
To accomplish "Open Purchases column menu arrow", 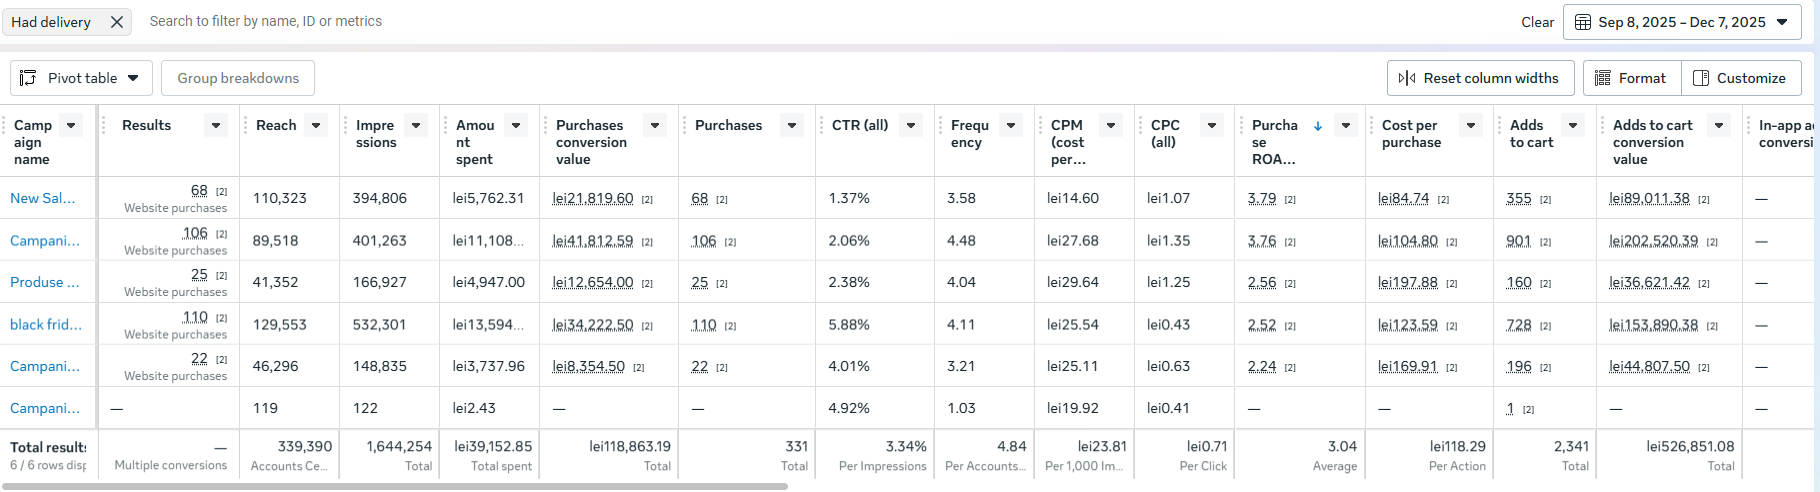I will pyautogui.click(x=792, y=125).
